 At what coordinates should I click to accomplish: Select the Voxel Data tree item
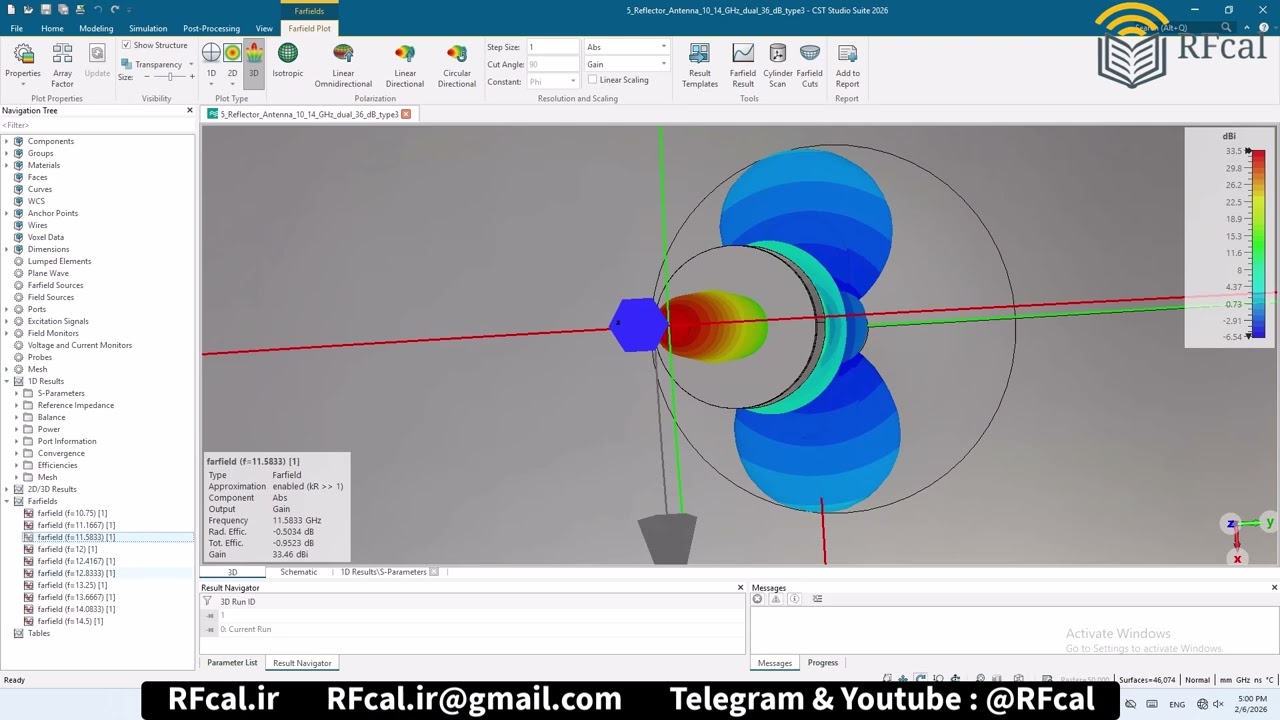pos(45,237)
